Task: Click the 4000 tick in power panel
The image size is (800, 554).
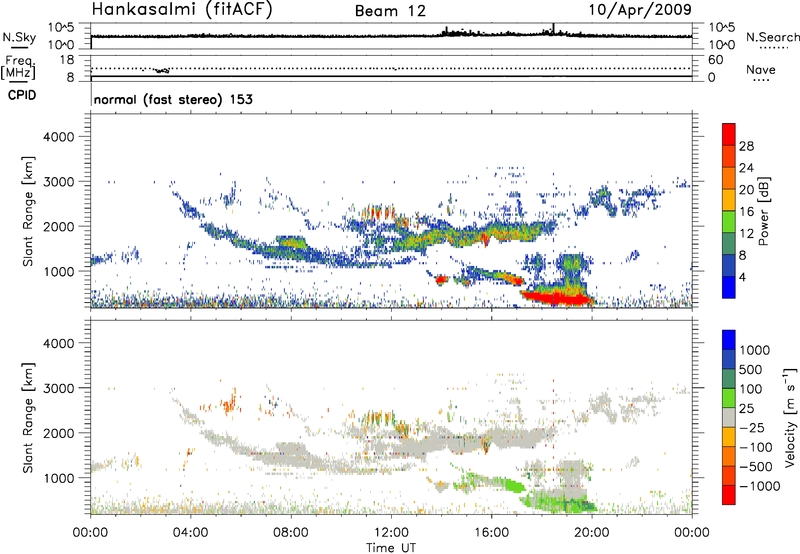Action: pos(59,137)
